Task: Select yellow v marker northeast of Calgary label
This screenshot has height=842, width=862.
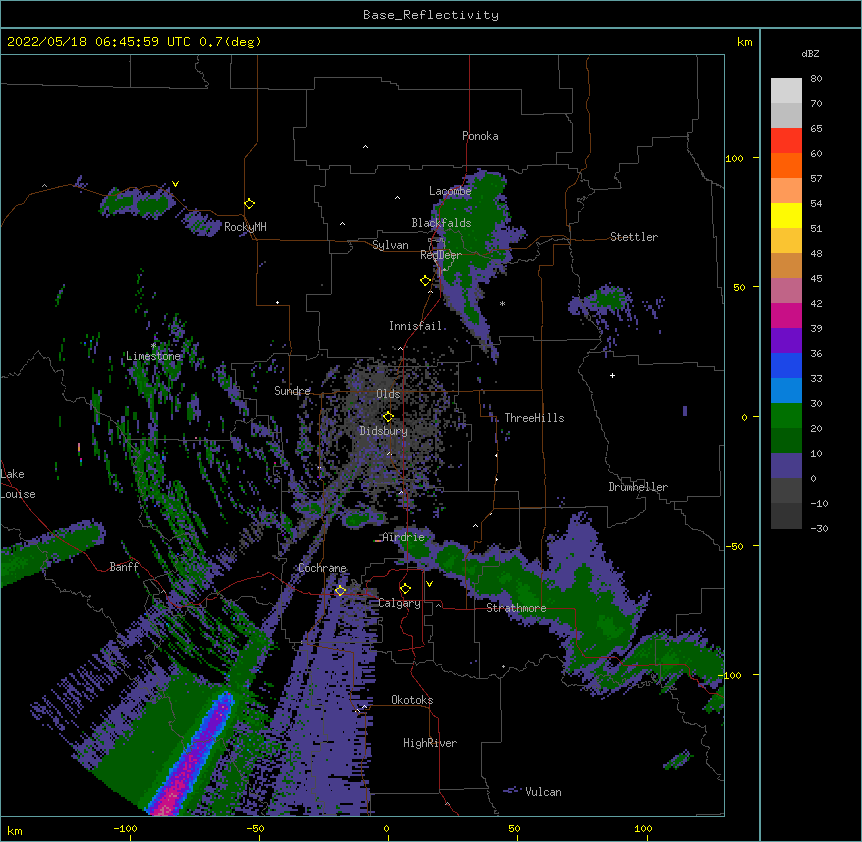Action: point(429,584)
